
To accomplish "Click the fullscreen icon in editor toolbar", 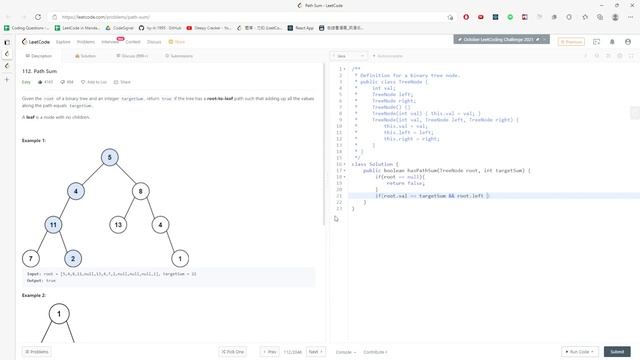I will coord(631,56).
